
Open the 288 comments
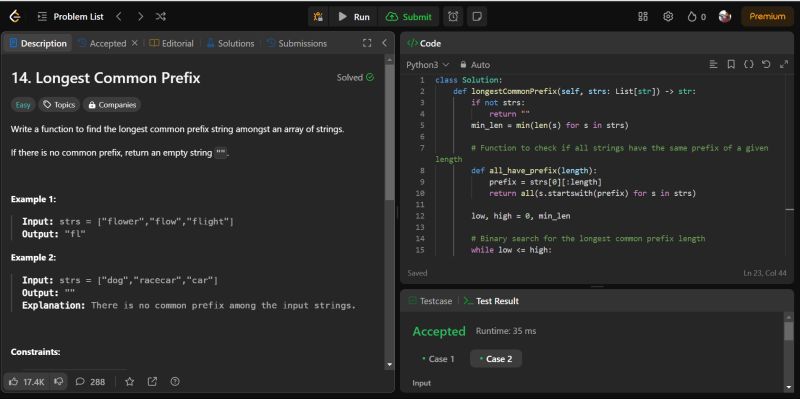[90, 382]
